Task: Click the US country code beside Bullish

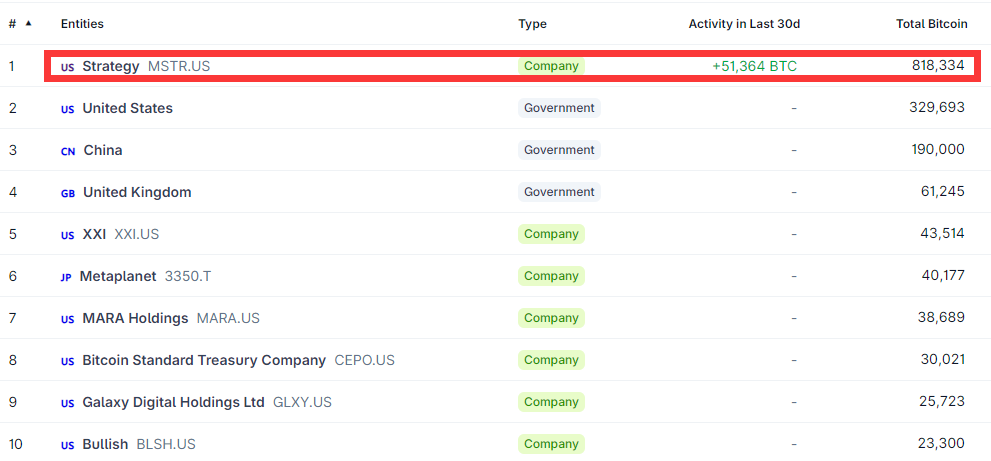Action: (x=67, y=446)
